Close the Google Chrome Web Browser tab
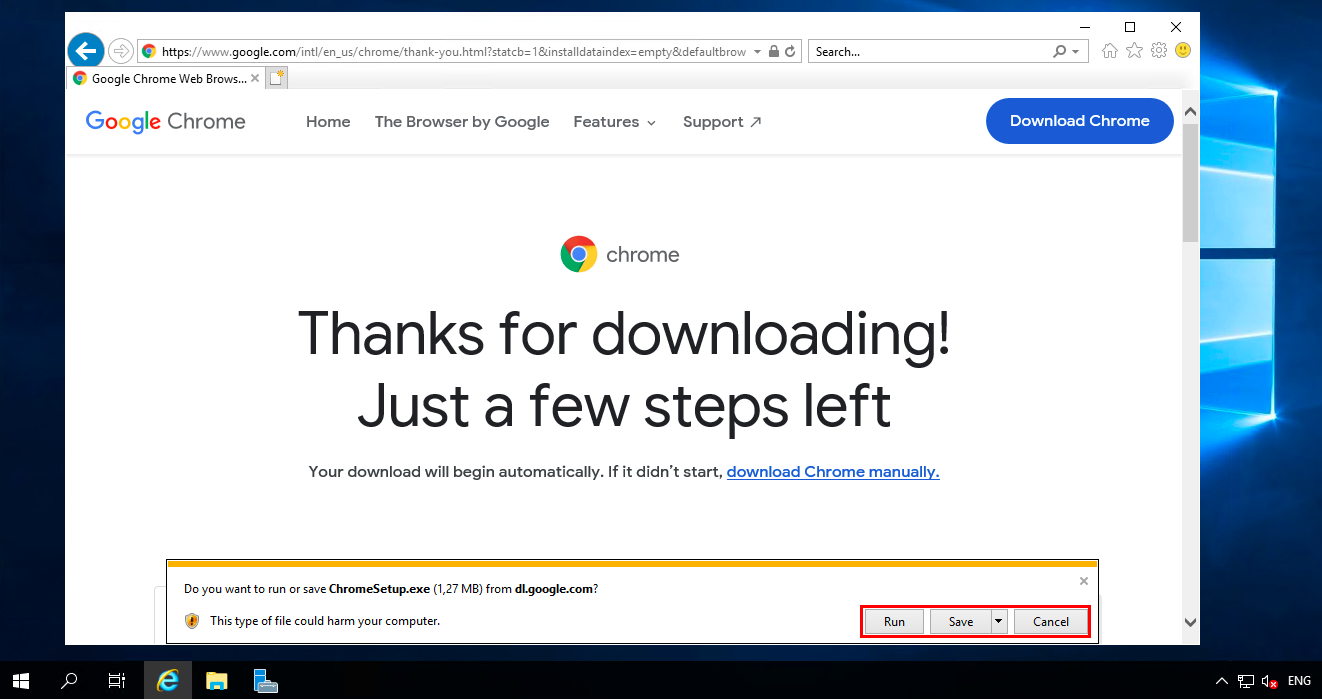 [255, 78]
